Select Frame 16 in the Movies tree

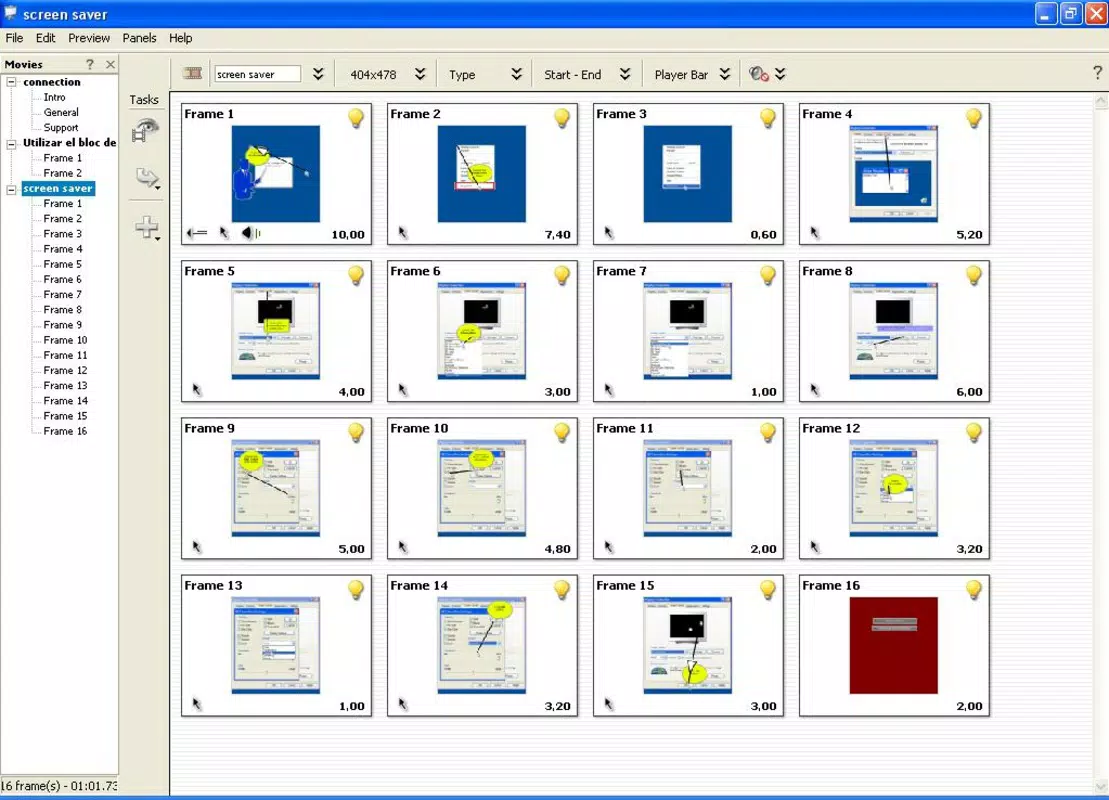pos(65,431)
